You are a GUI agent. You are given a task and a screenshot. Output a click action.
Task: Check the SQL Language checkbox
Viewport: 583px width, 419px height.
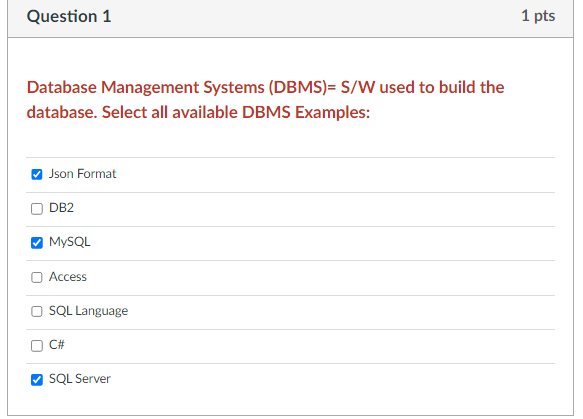(37, 311)
